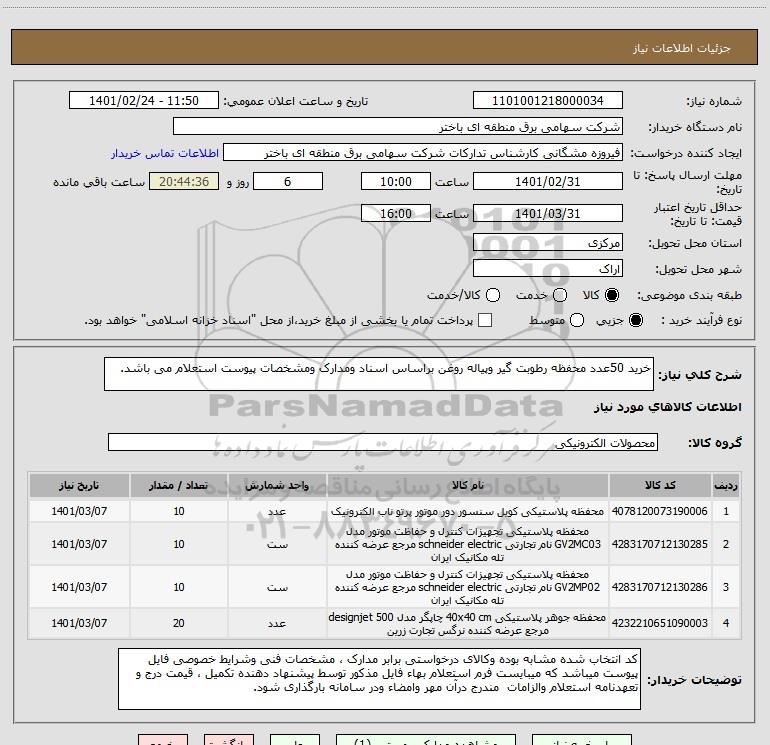
Task: Select the کالا radio button
Action: tap(612, 295)
